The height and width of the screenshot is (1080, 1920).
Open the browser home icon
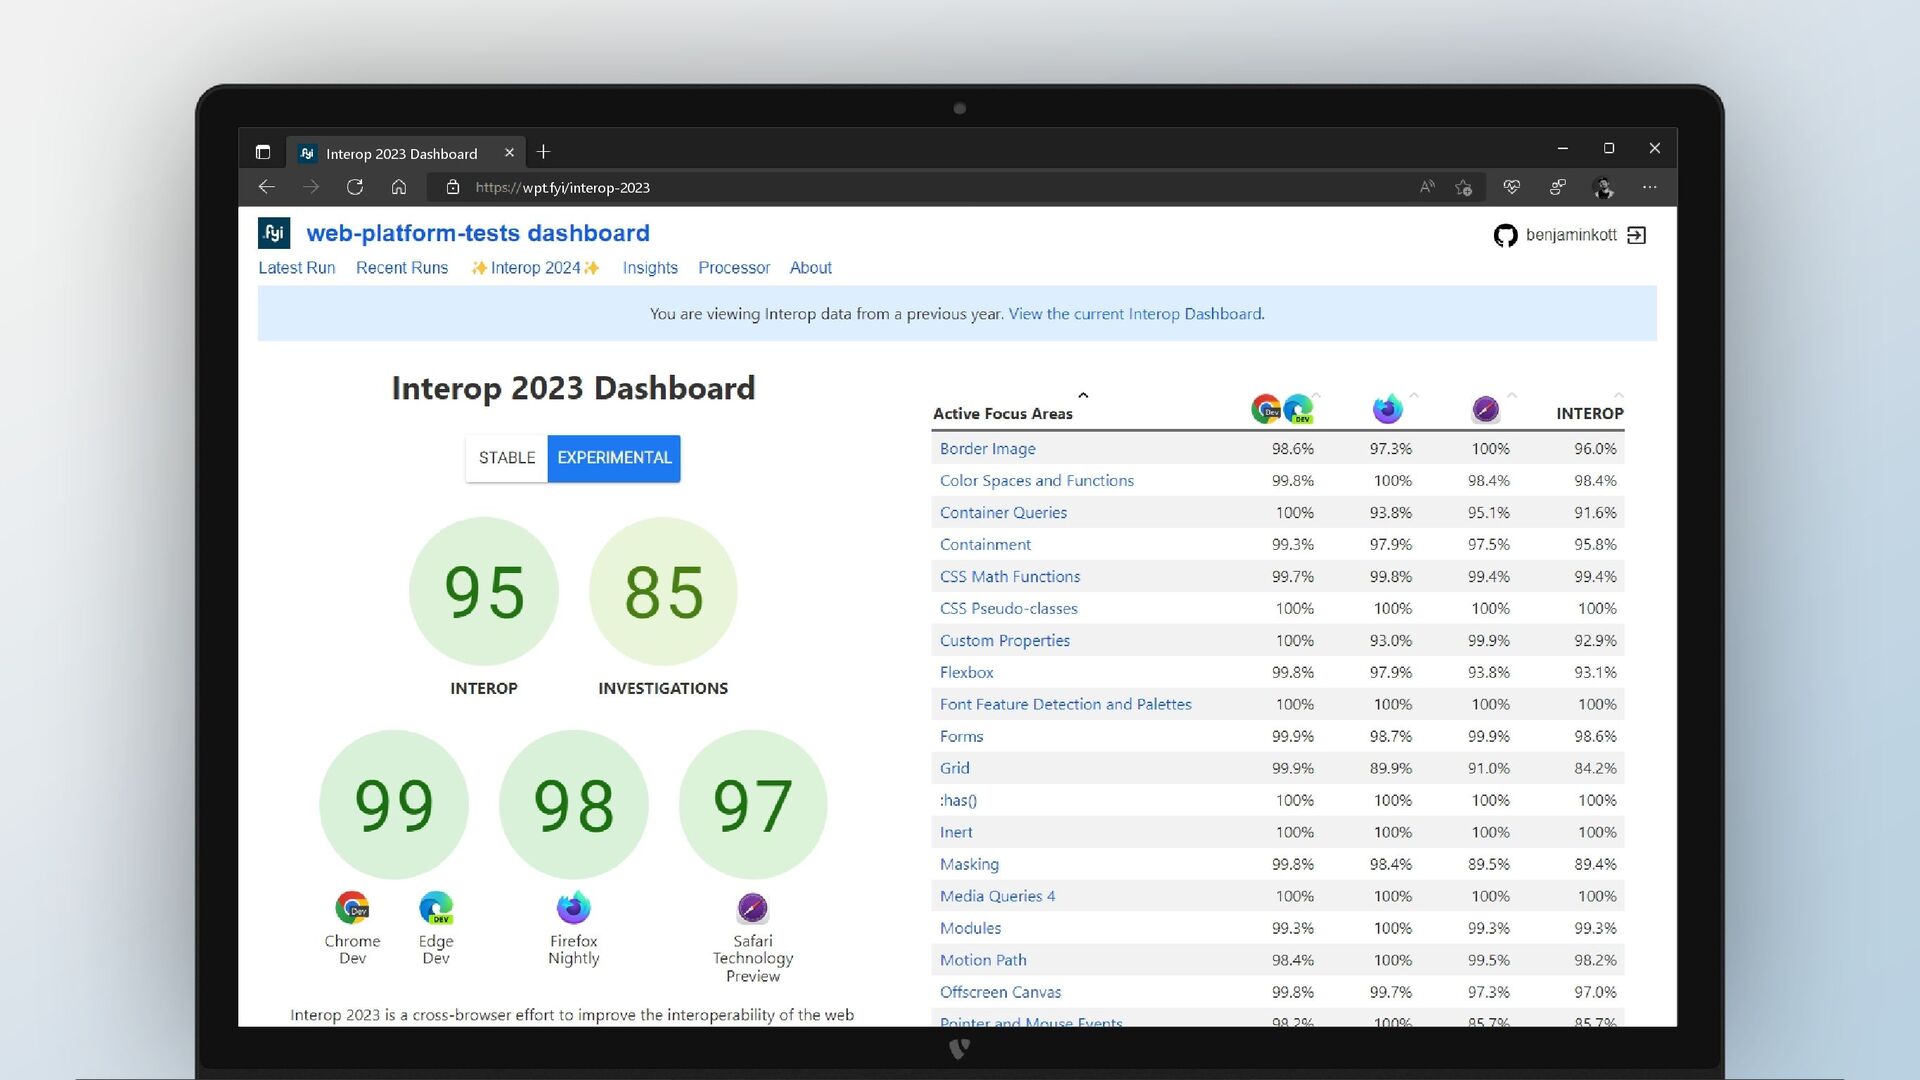[x=399, y=187]
